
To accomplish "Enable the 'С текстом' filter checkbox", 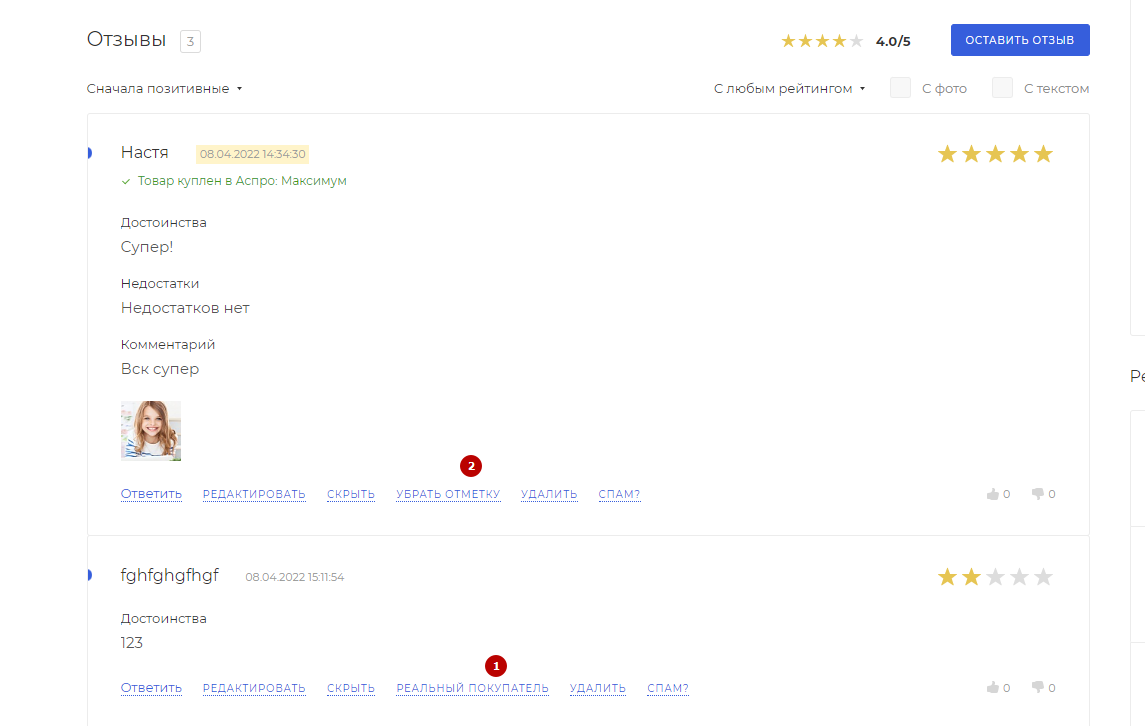I will coord(1002,88).
